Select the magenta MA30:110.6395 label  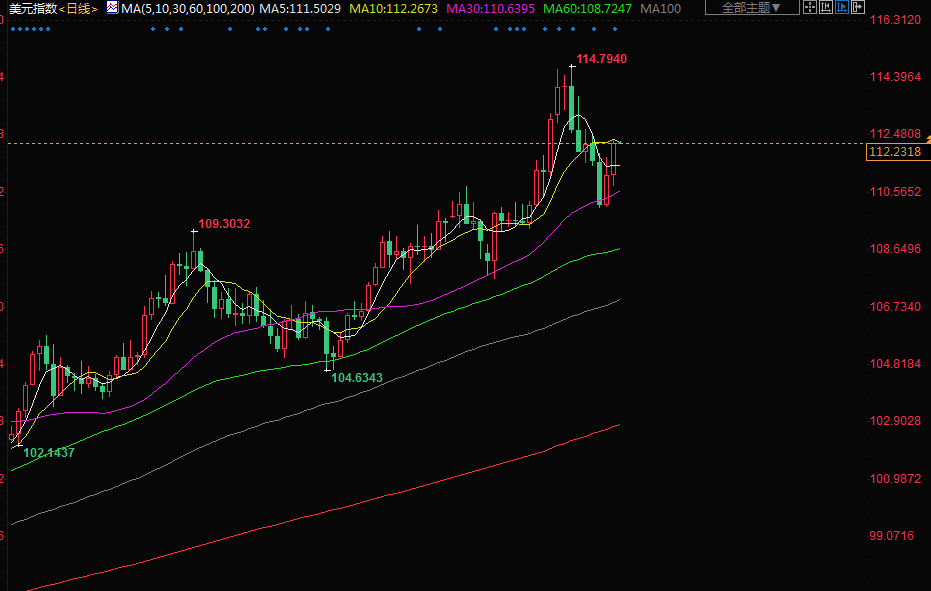(x=490, y=8)
